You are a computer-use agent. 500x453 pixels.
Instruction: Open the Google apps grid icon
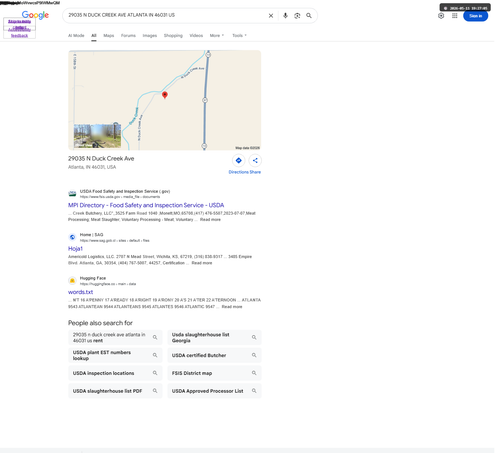[455, 16]
